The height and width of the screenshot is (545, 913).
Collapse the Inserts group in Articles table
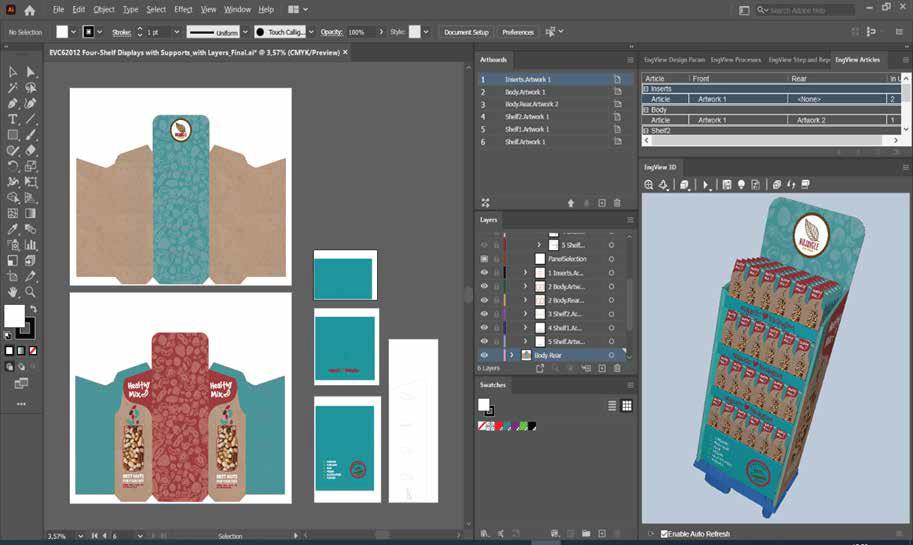pyautogui.click(x=646, y=89)
